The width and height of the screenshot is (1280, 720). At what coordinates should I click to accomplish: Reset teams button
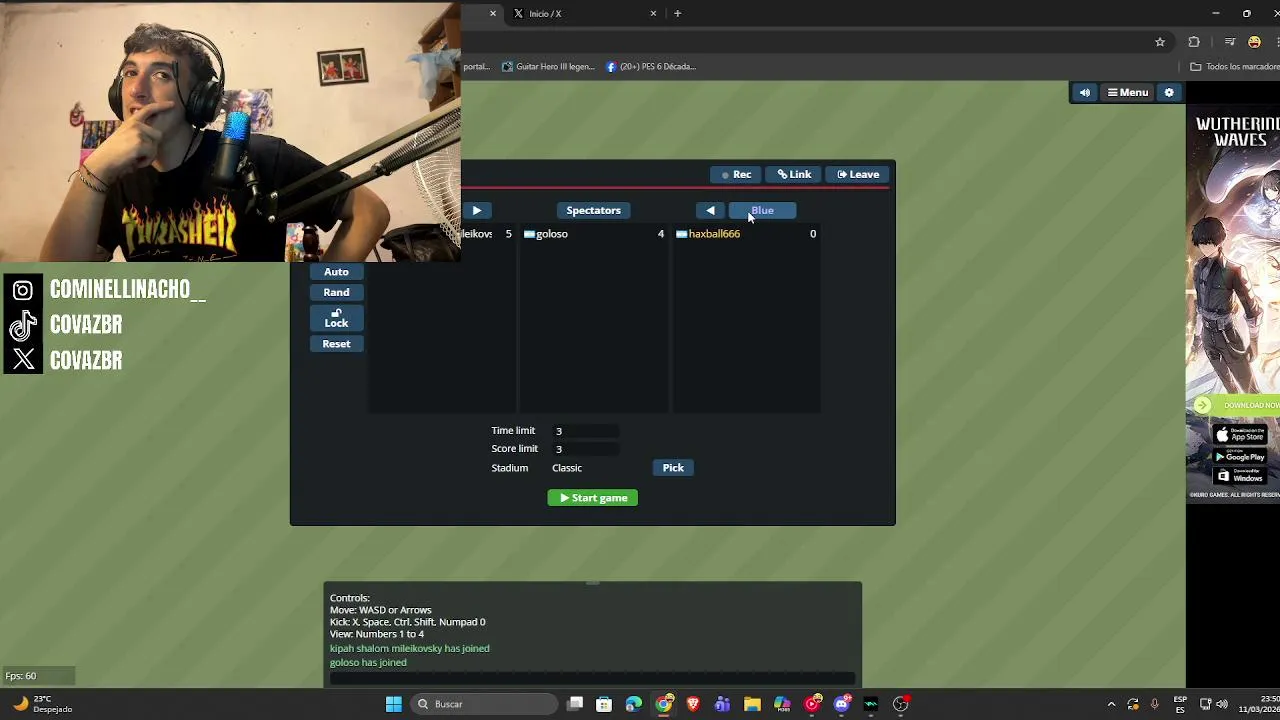336,344
